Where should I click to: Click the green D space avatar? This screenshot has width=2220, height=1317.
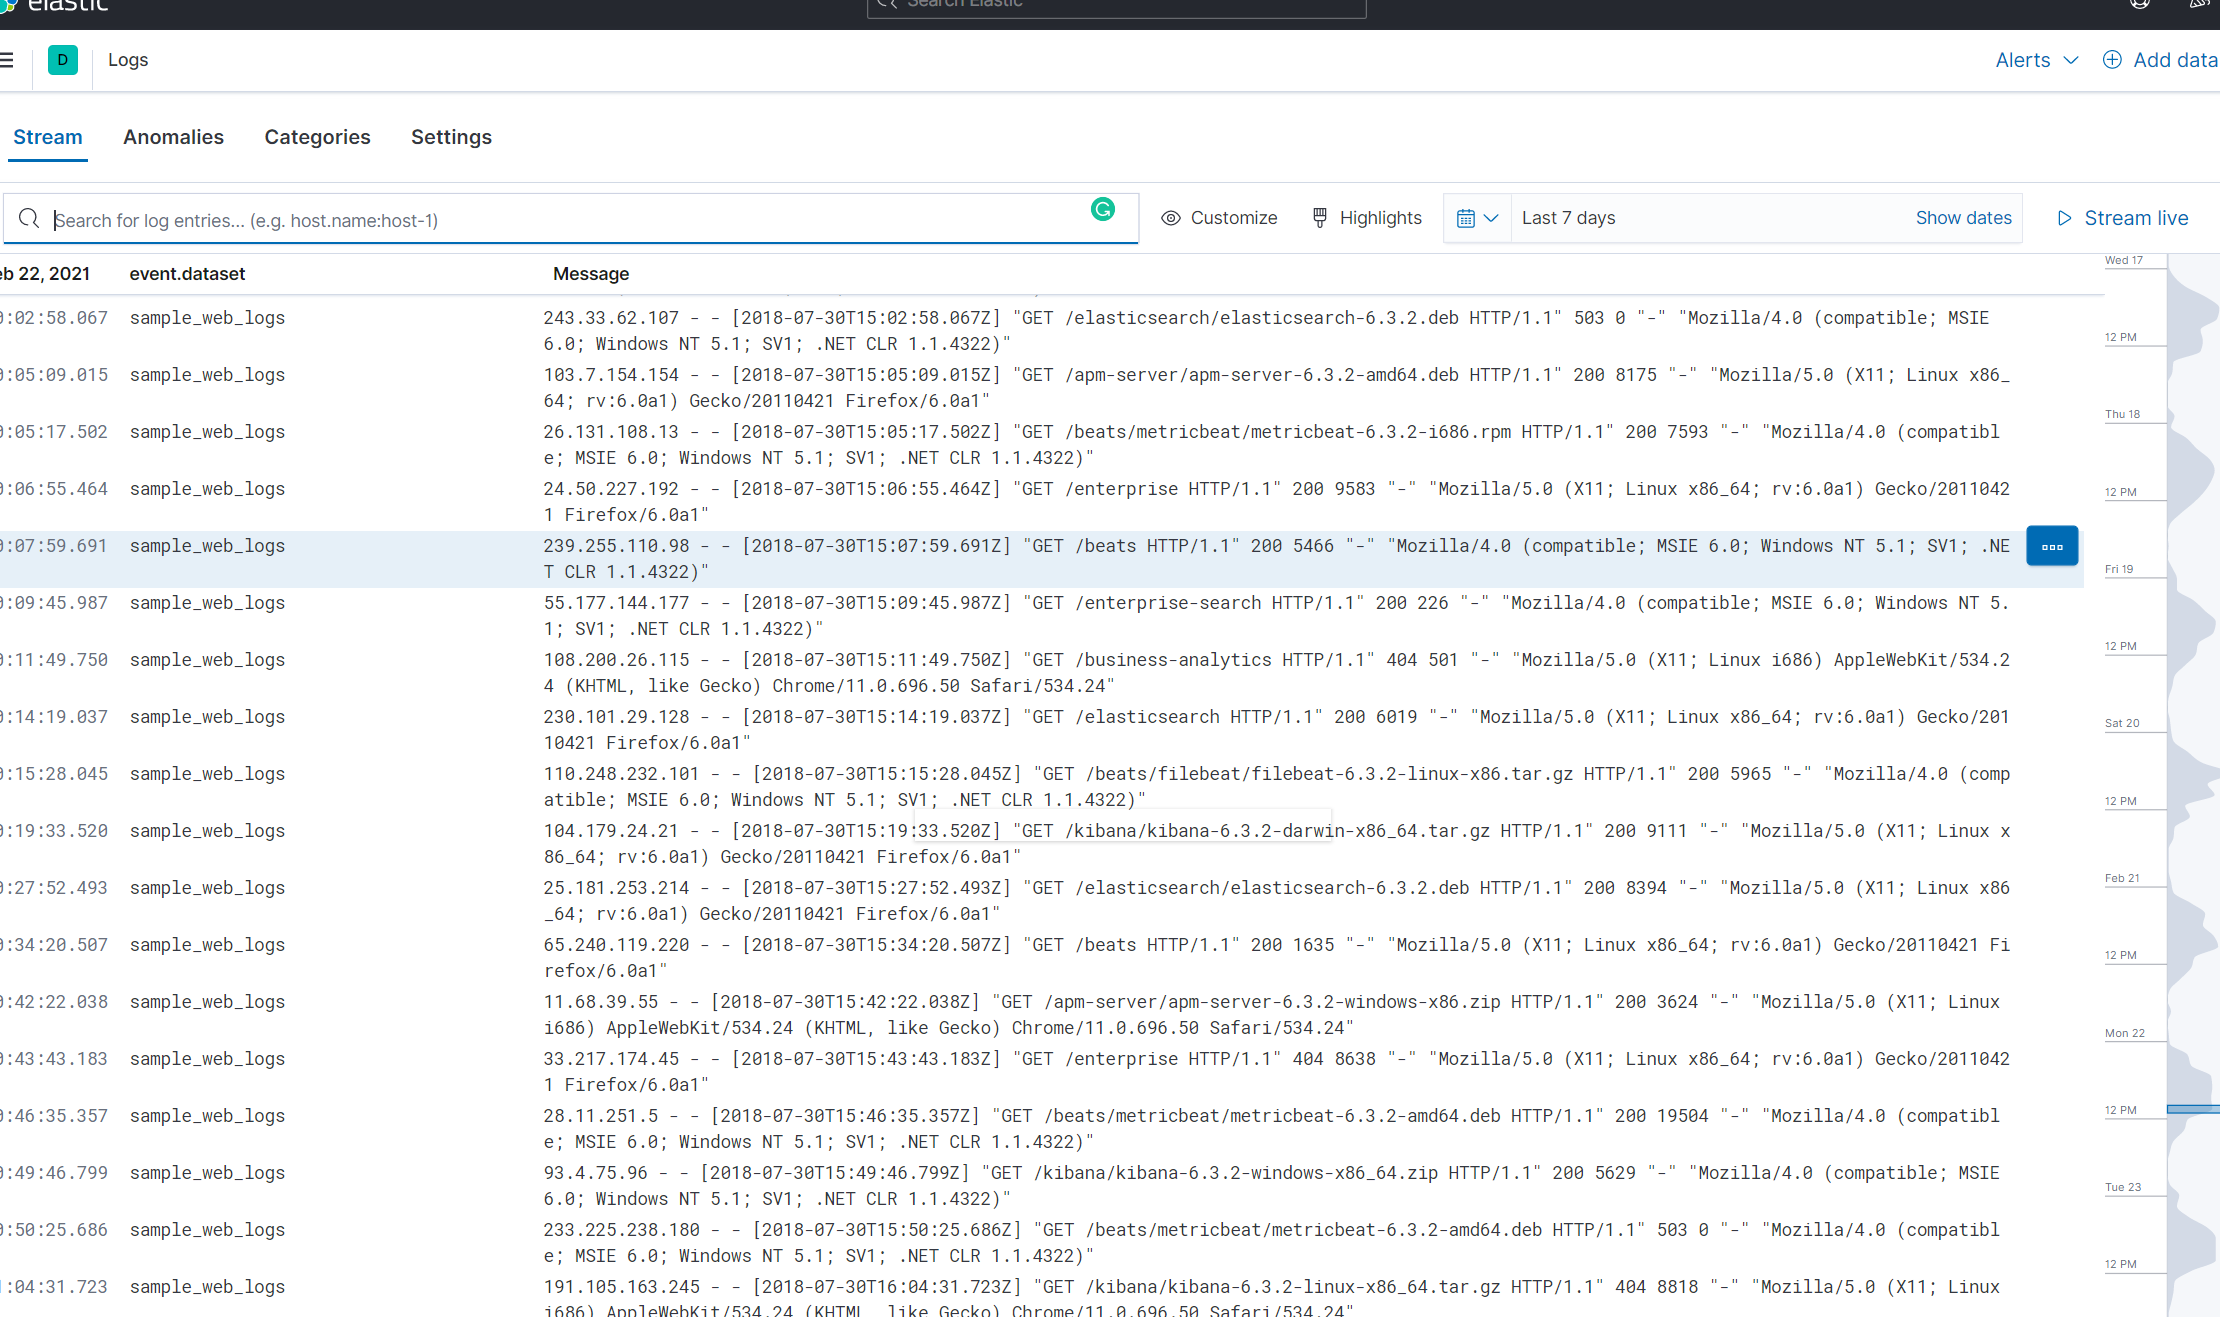coord(63,60)
